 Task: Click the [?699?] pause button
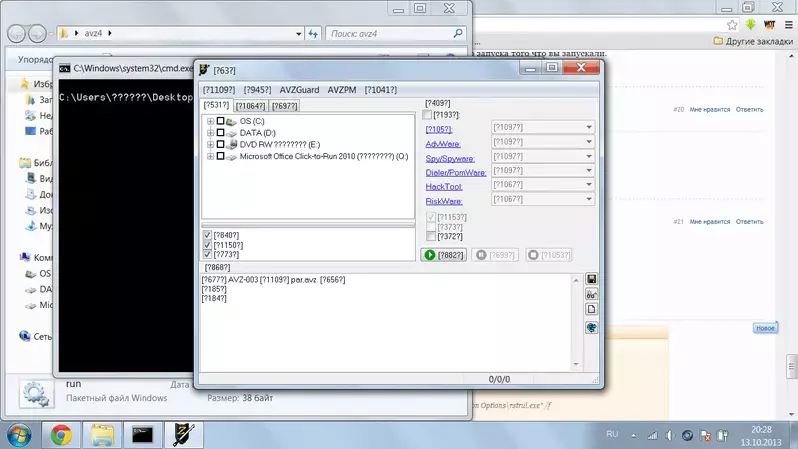tap(495, 255)
